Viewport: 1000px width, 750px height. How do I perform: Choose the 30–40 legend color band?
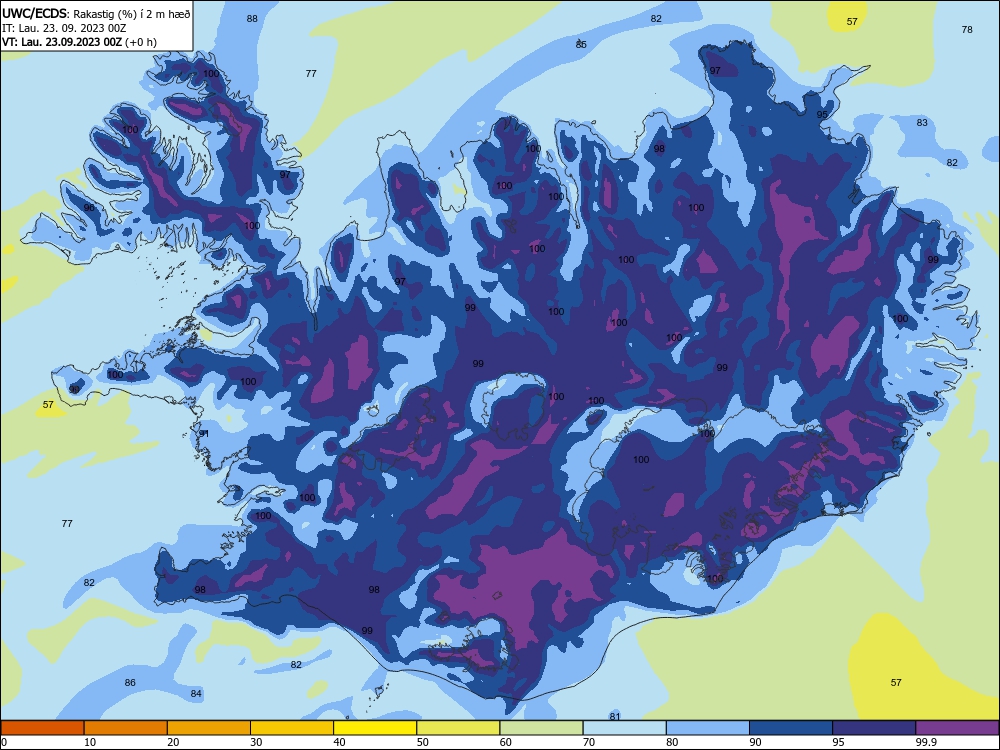coord(292,728)
